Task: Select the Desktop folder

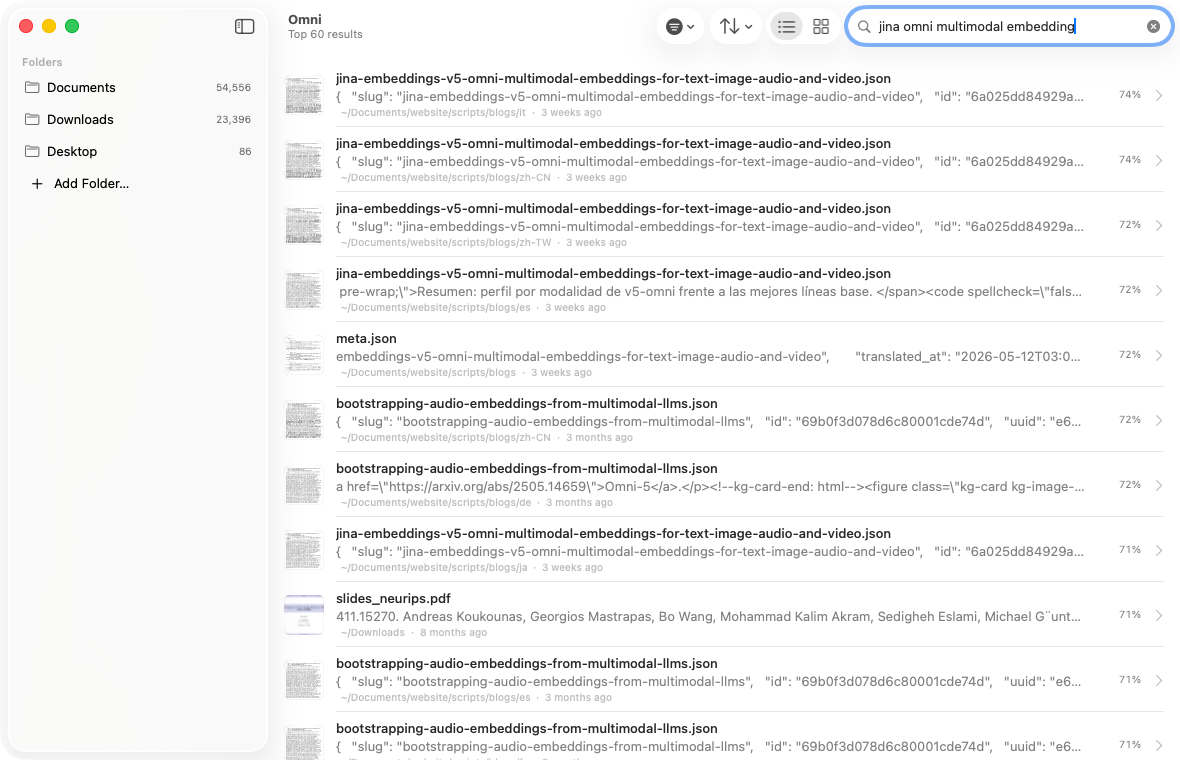Action: pyautogui.click(x=138, y=151)
